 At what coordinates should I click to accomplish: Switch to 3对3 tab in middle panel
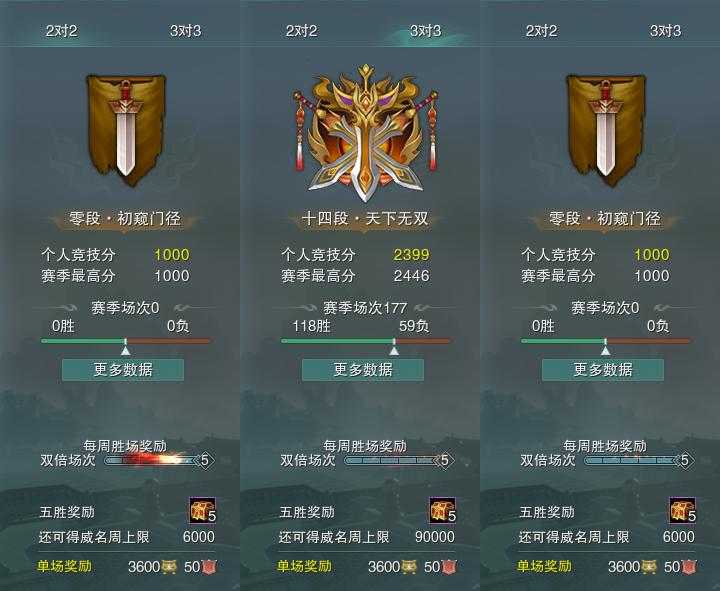pyautogui.click(x=425, y=31)
